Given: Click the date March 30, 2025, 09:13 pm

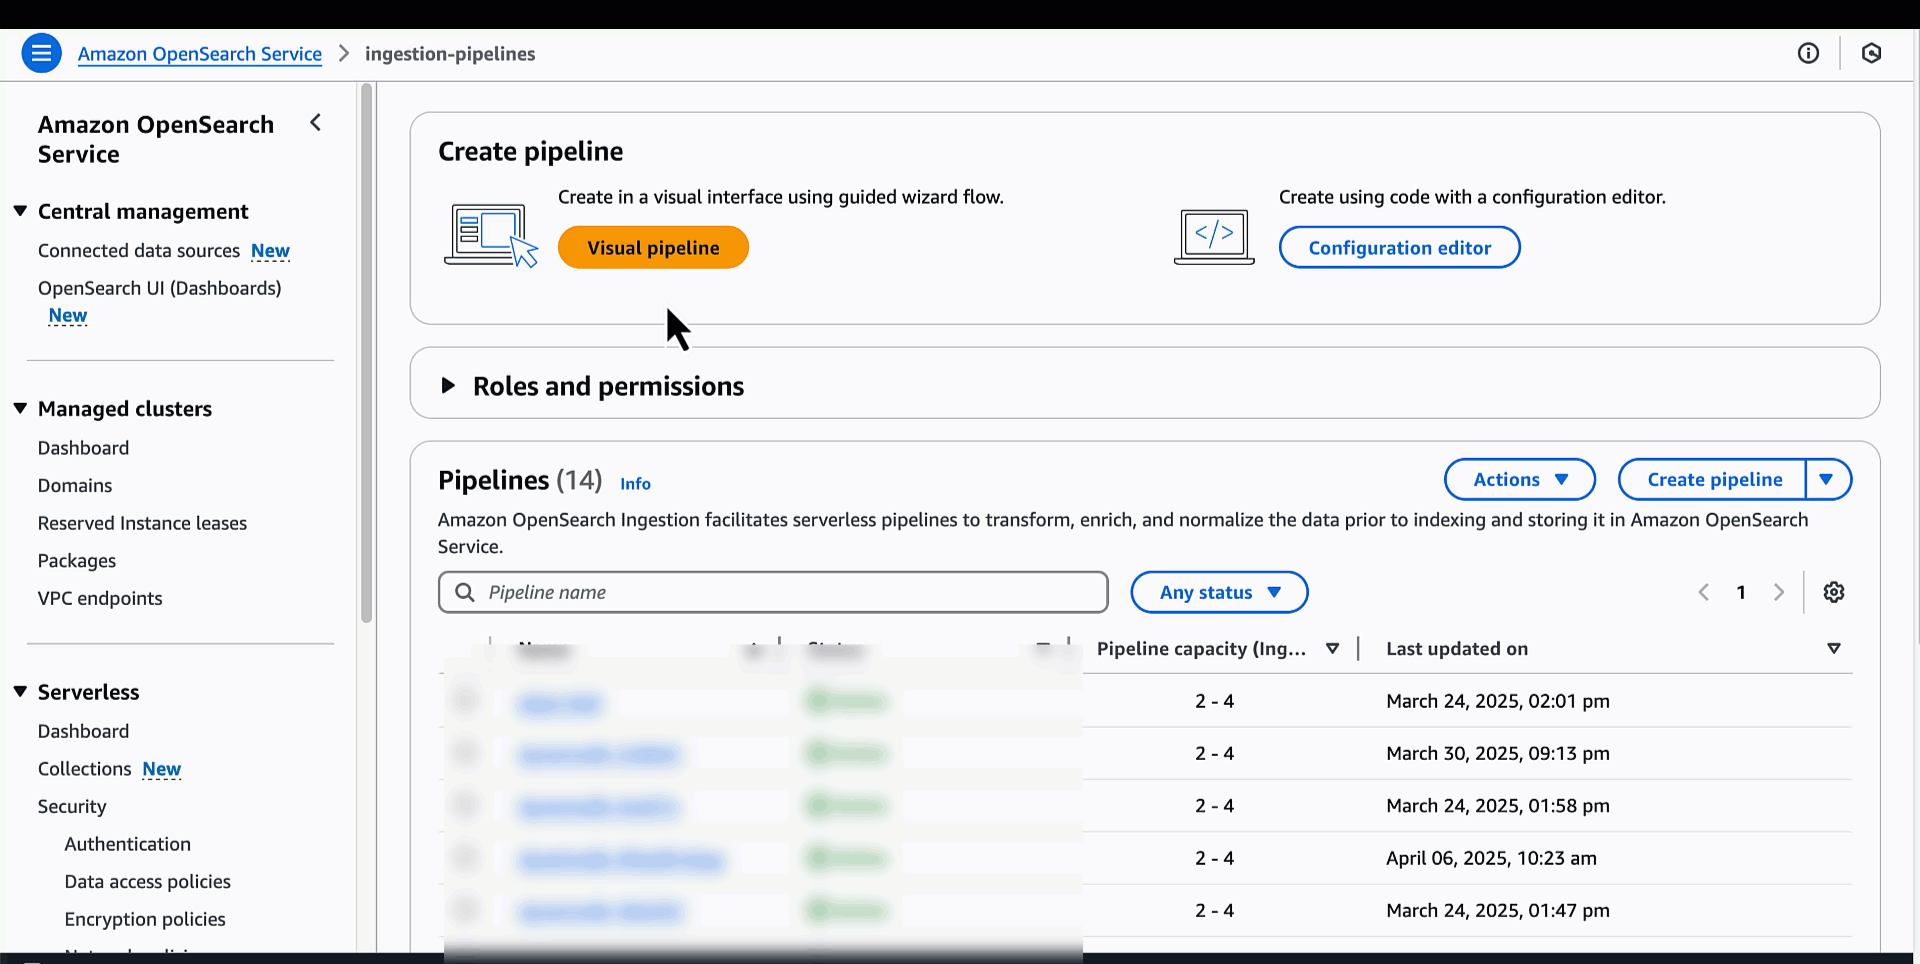Looking at the screenshot, I should click(x=1498, y=753).
